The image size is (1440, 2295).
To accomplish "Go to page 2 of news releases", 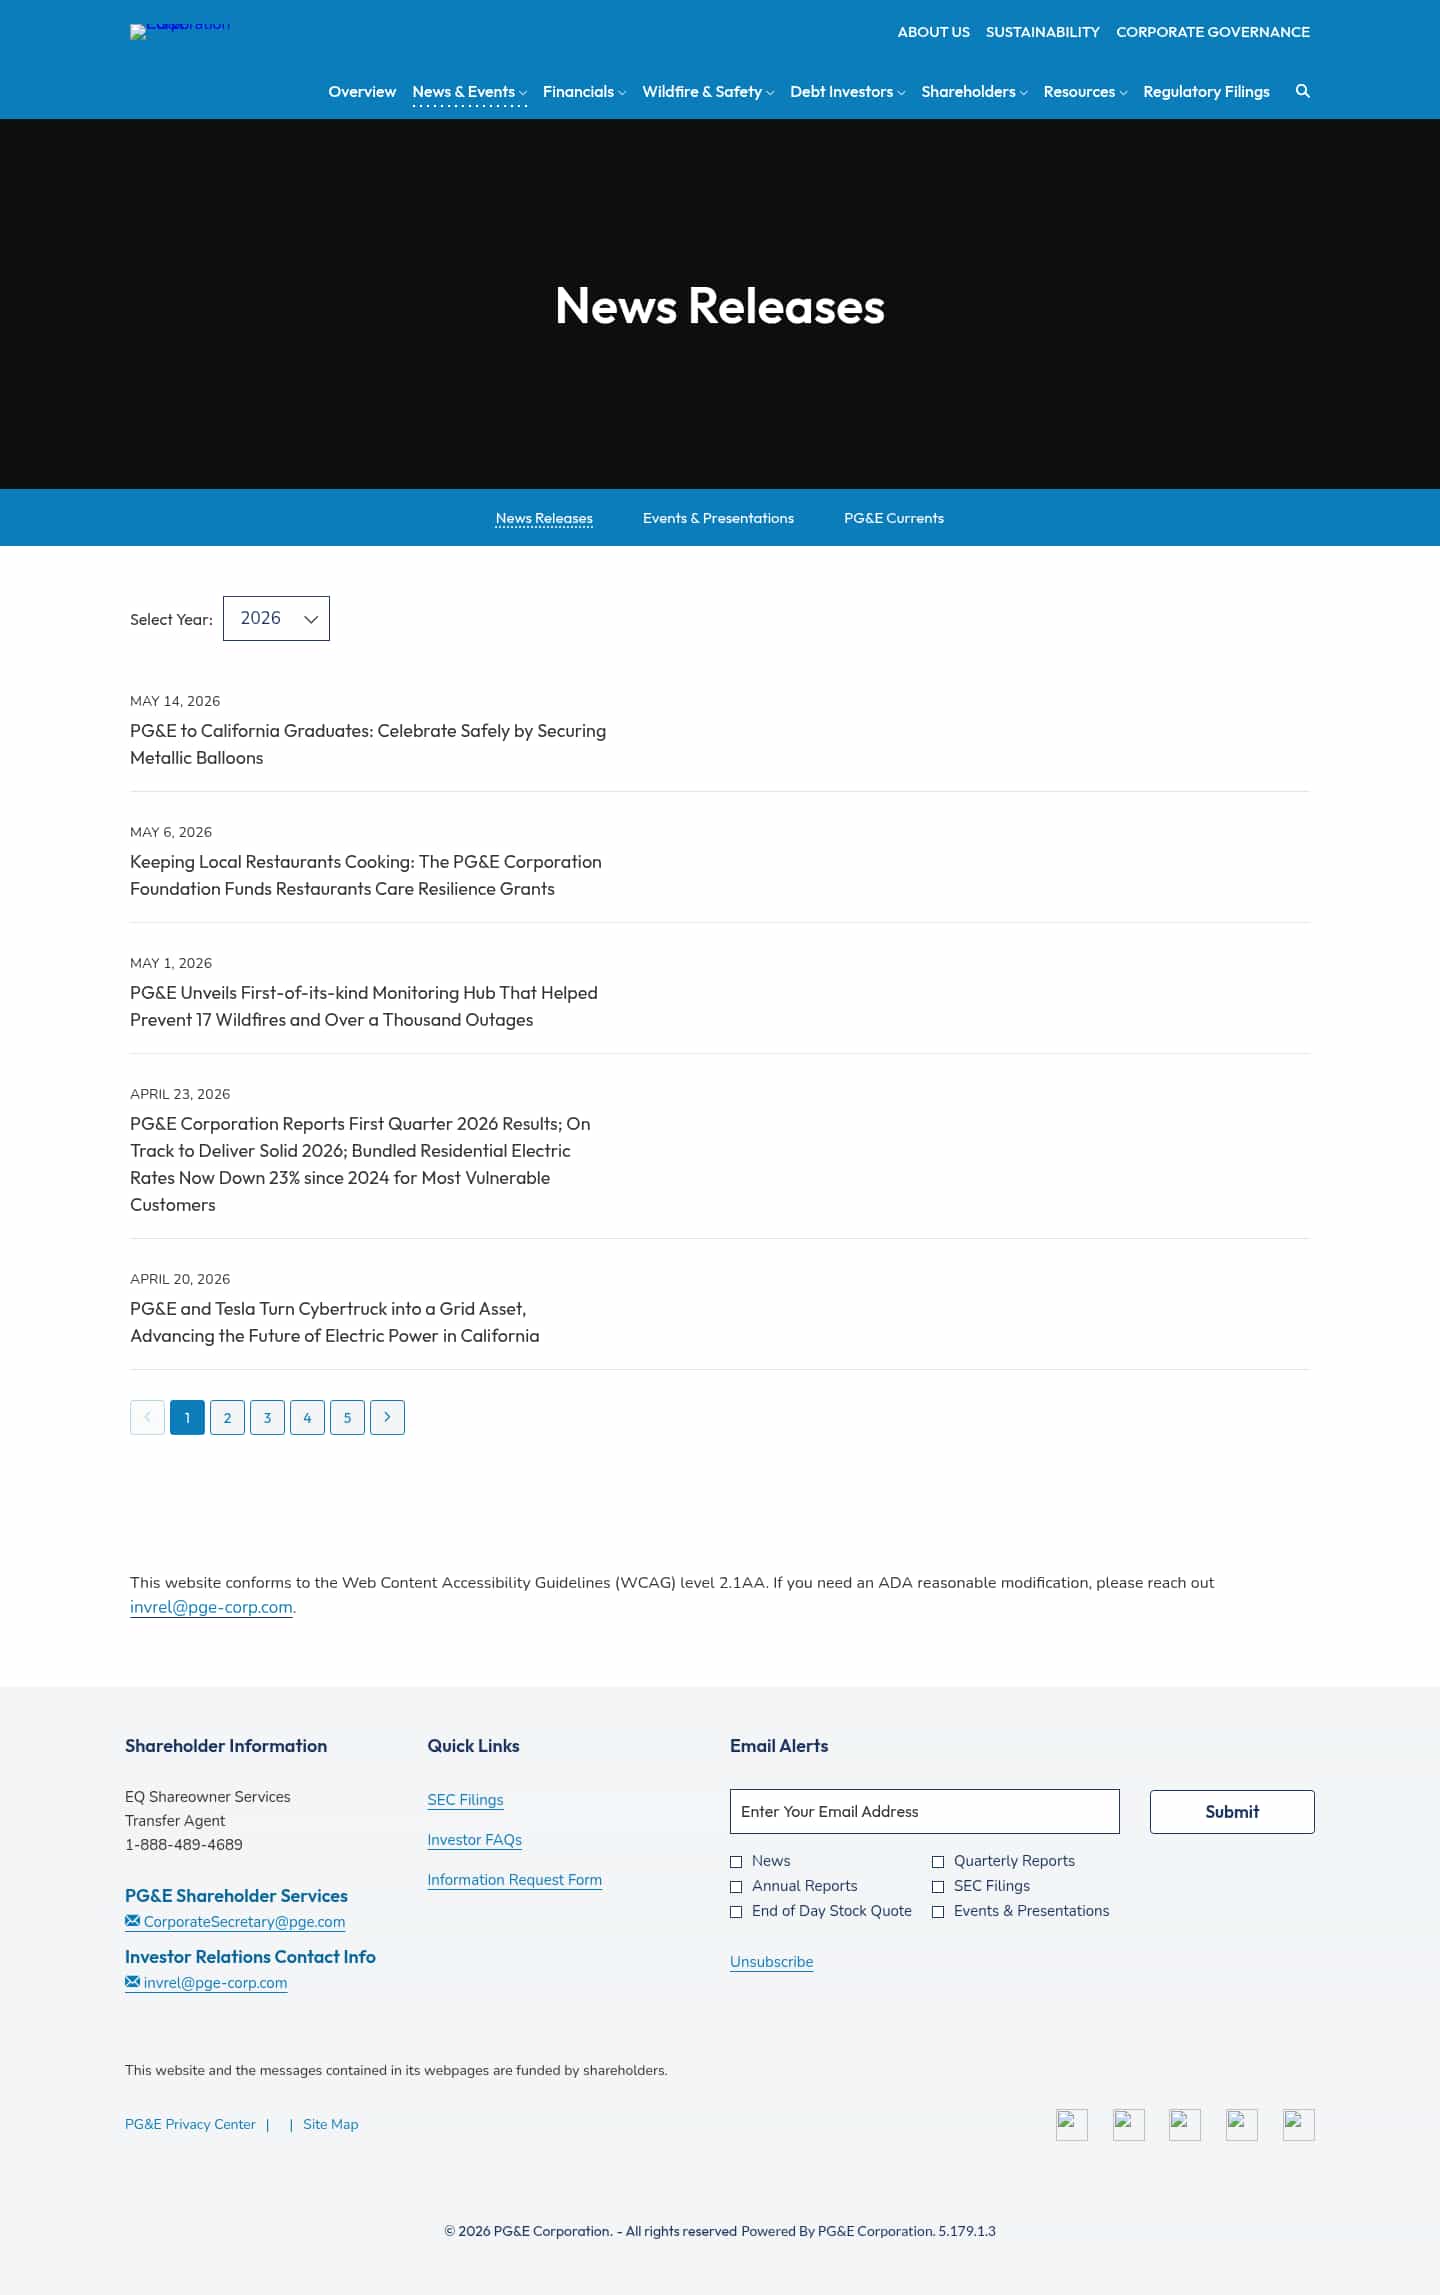I will [227, 1417].
